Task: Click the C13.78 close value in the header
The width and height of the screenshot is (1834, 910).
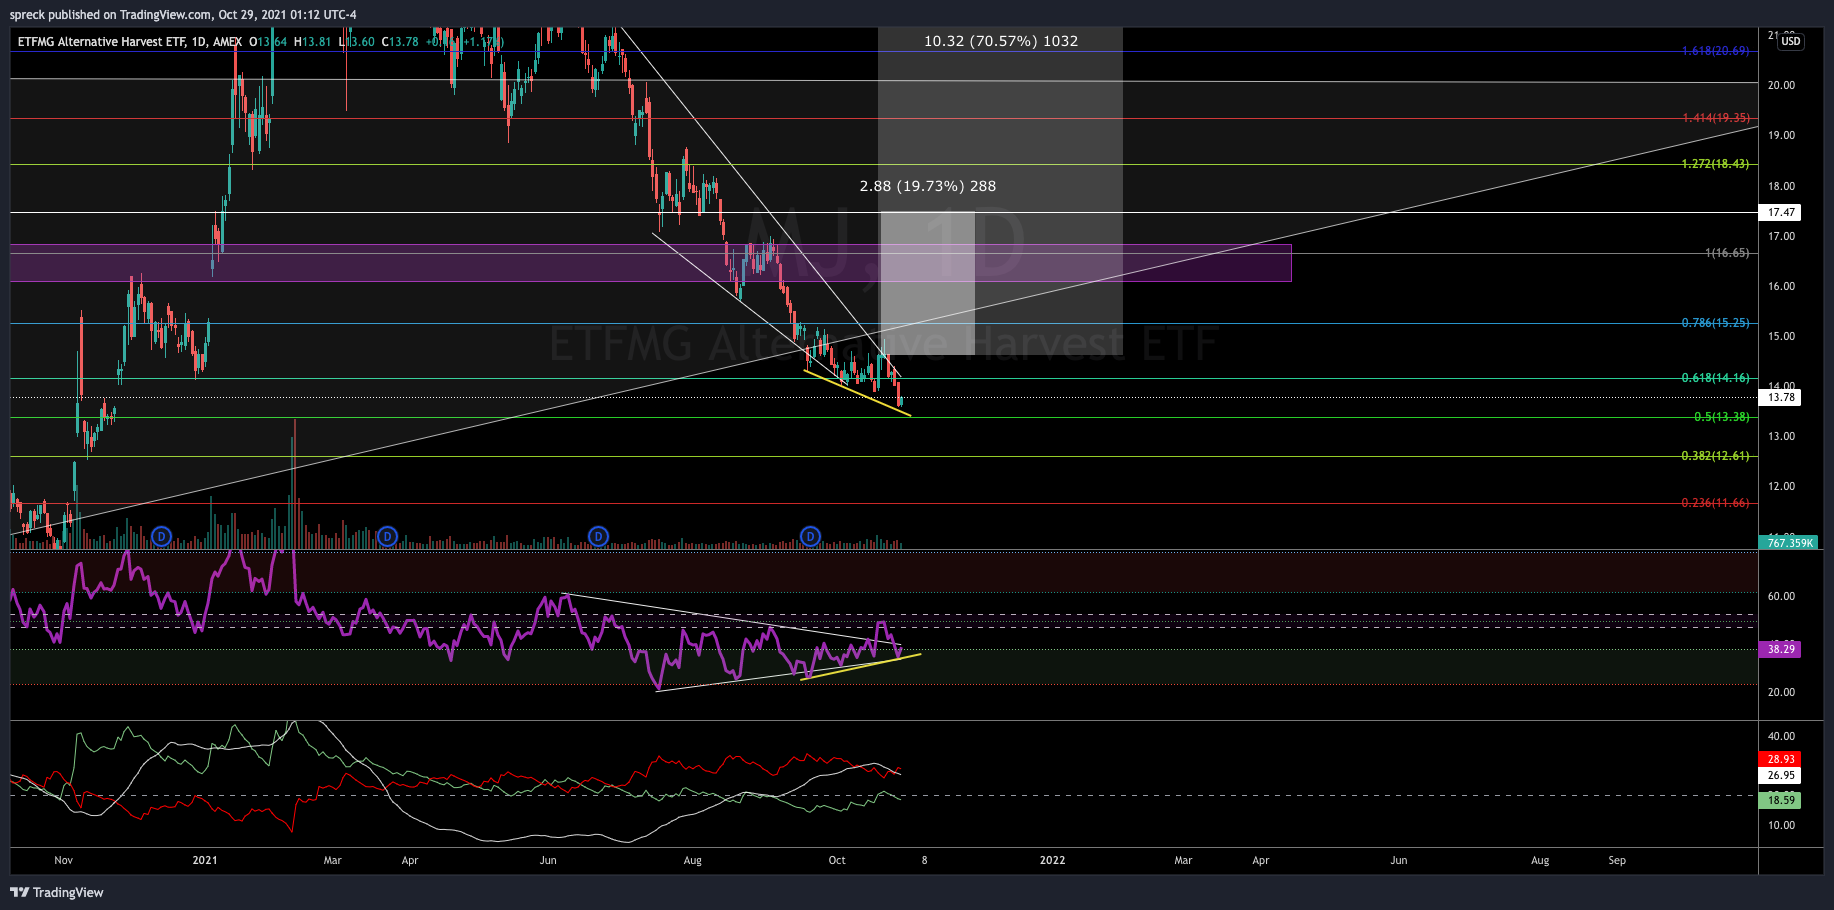Action: pyautogui.click(x=400, y=42)
